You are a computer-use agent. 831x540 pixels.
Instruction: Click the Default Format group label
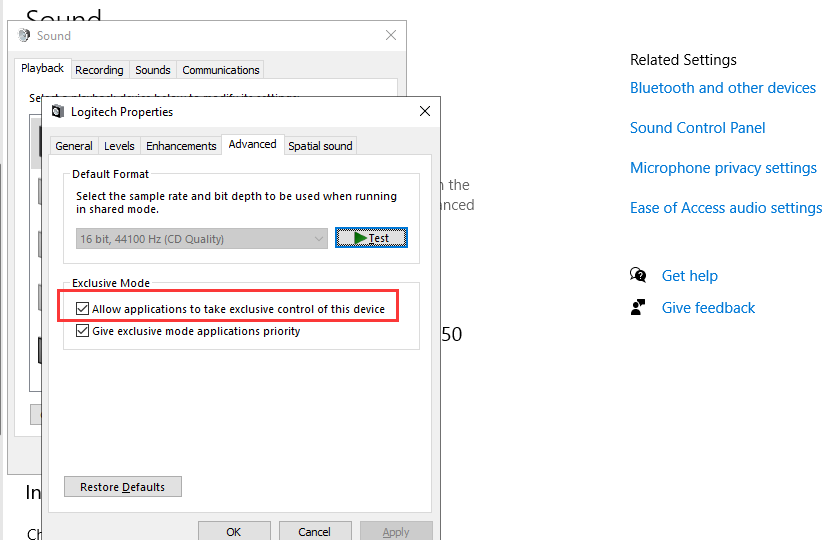pos(110,174)
